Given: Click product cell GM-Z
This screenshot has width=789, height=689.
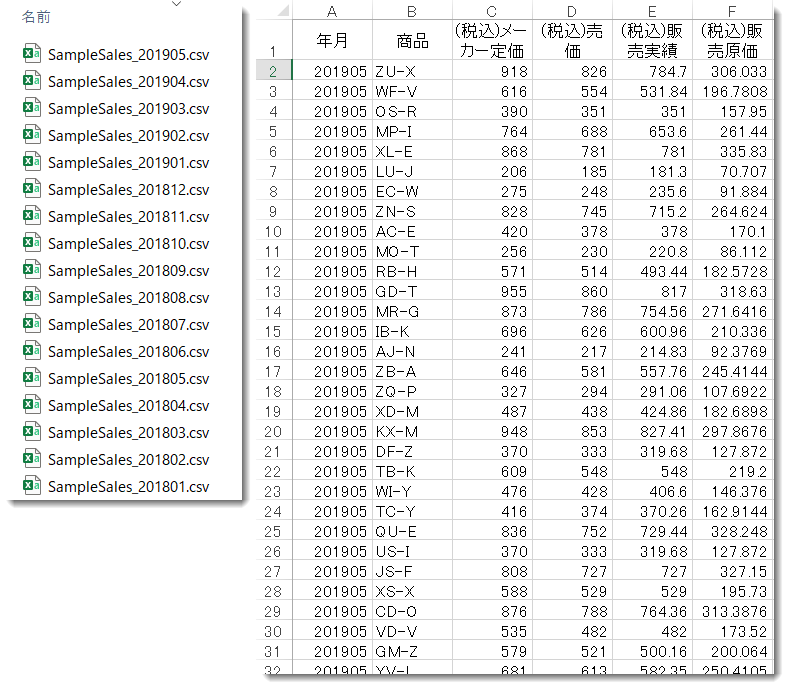Looking at the screenshot, I should [x=412, y=651].
